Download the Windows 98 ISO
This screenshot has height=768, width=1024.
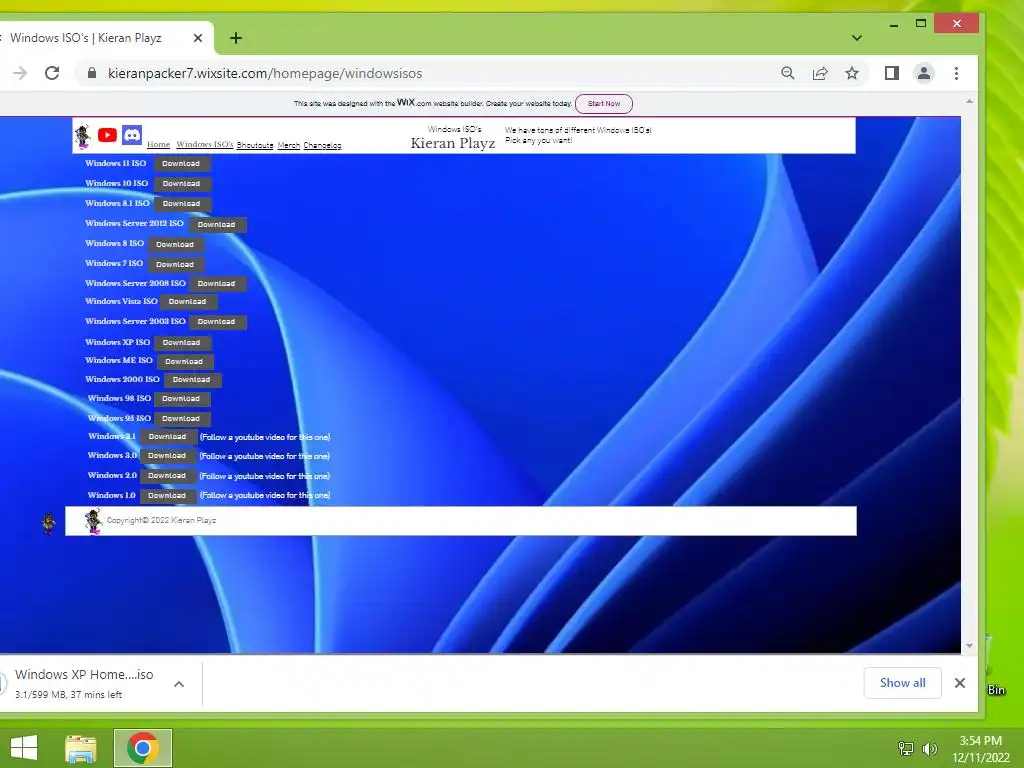coord(182,399)
